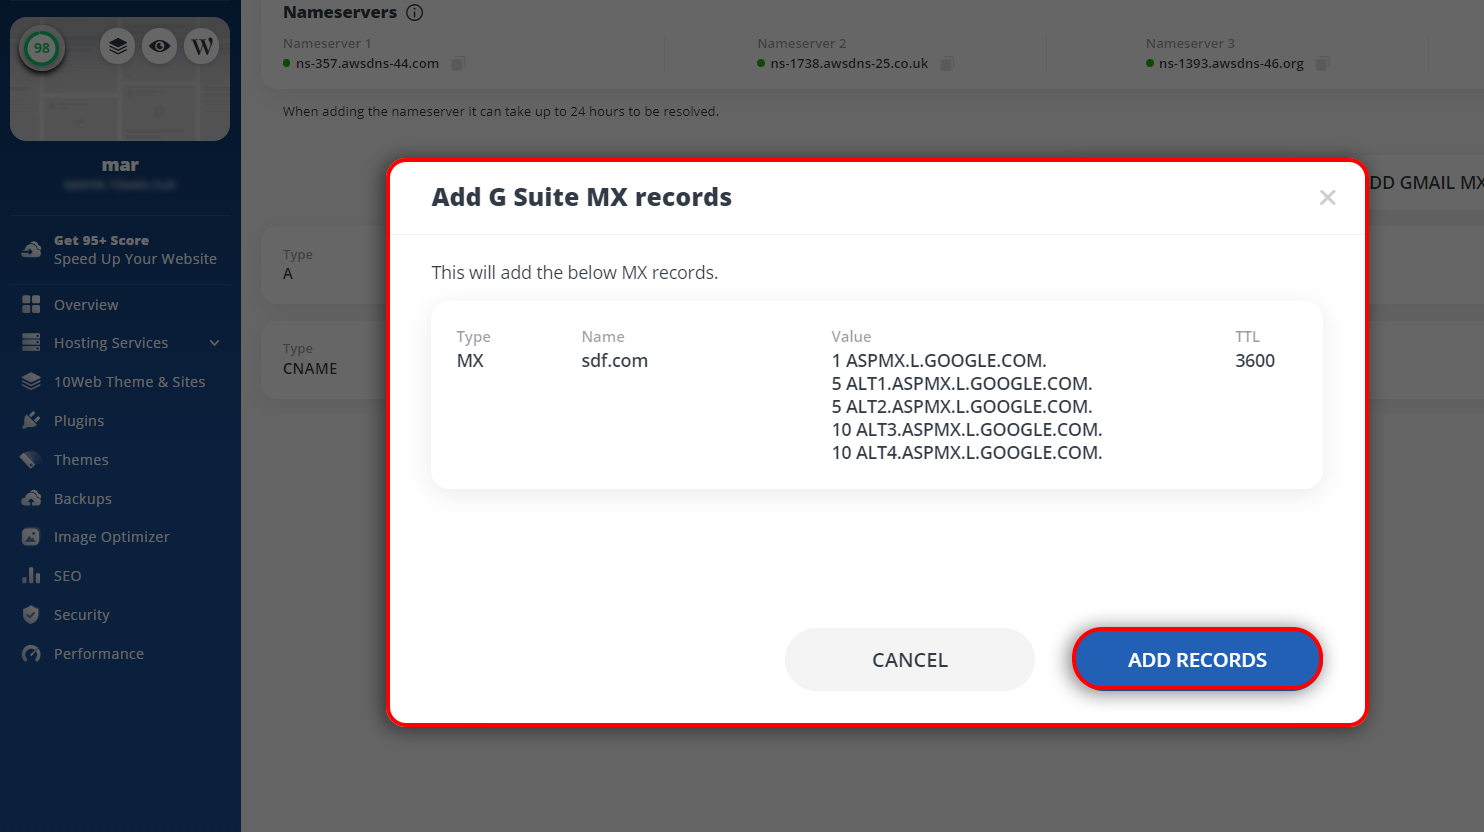Open 10Web Theme & Sites
This screenshot has height=832, width=1484.
[x=129, y=382]
